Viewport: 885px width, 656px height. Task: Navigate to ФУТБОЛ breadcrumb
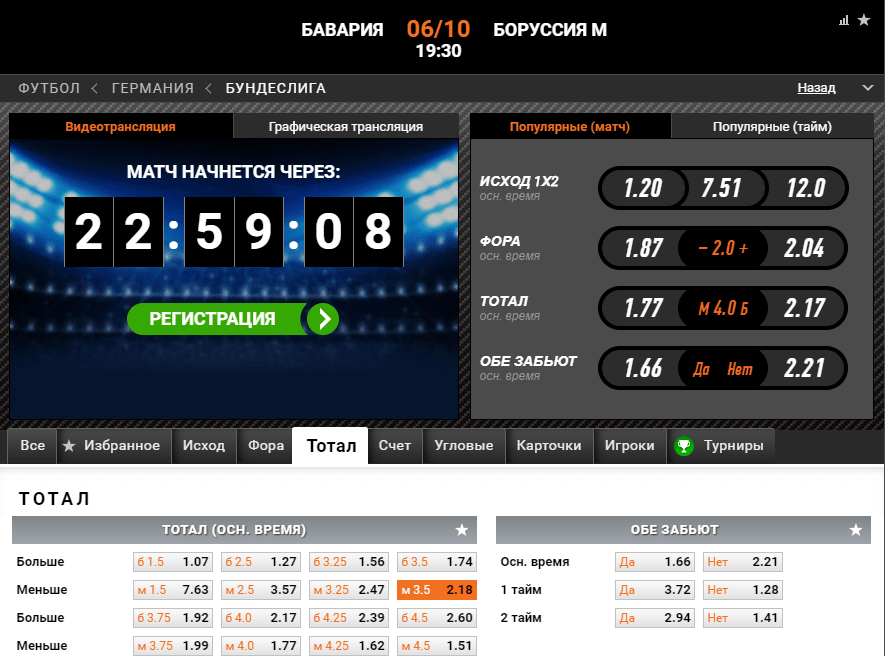pyautogui.click(x=49, y=89)
